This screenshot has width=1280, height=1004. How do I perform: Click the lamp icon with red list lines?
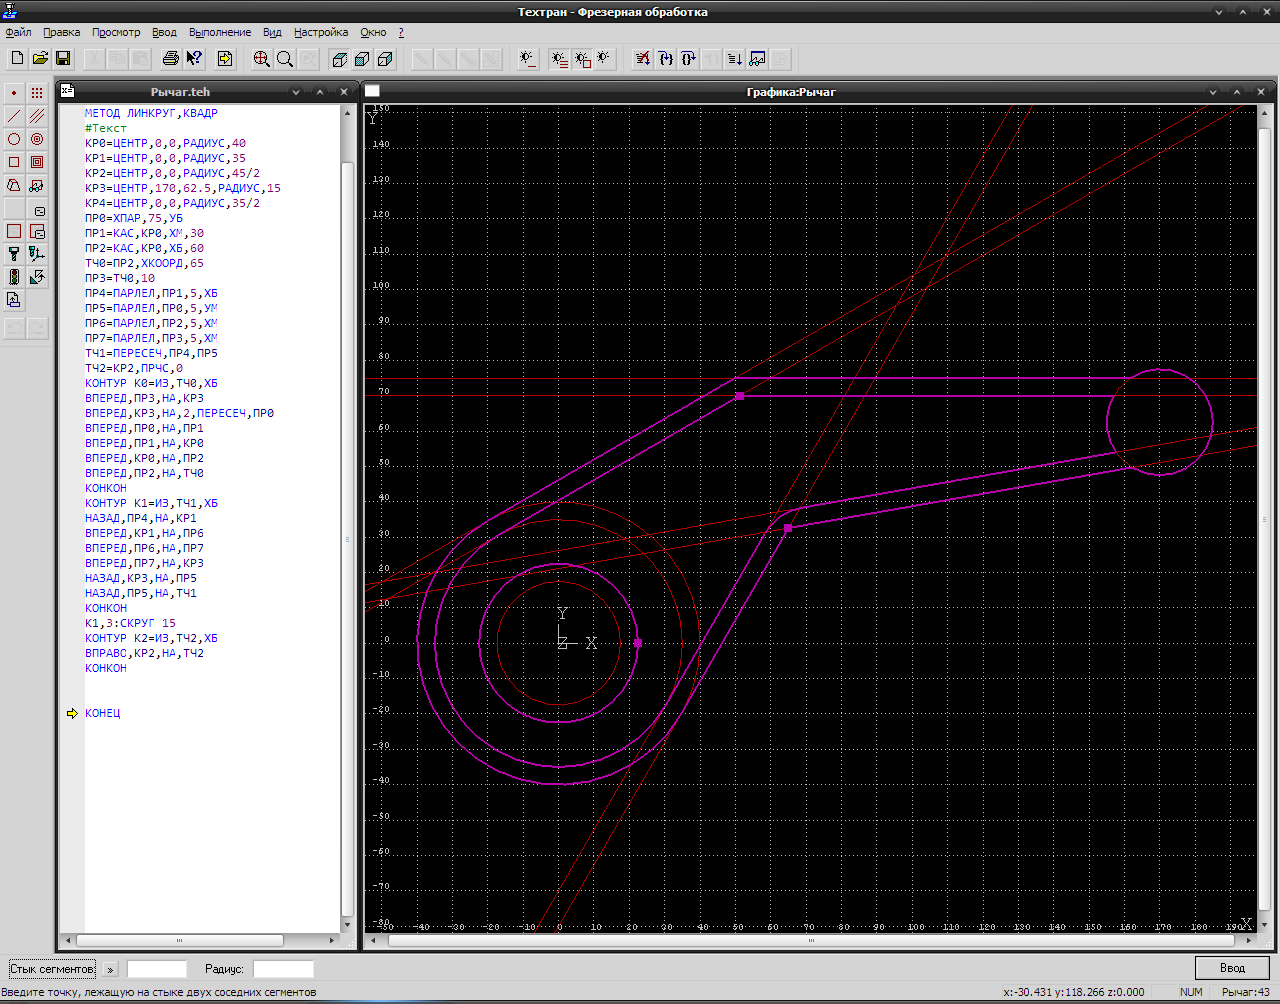pos(559,59)
